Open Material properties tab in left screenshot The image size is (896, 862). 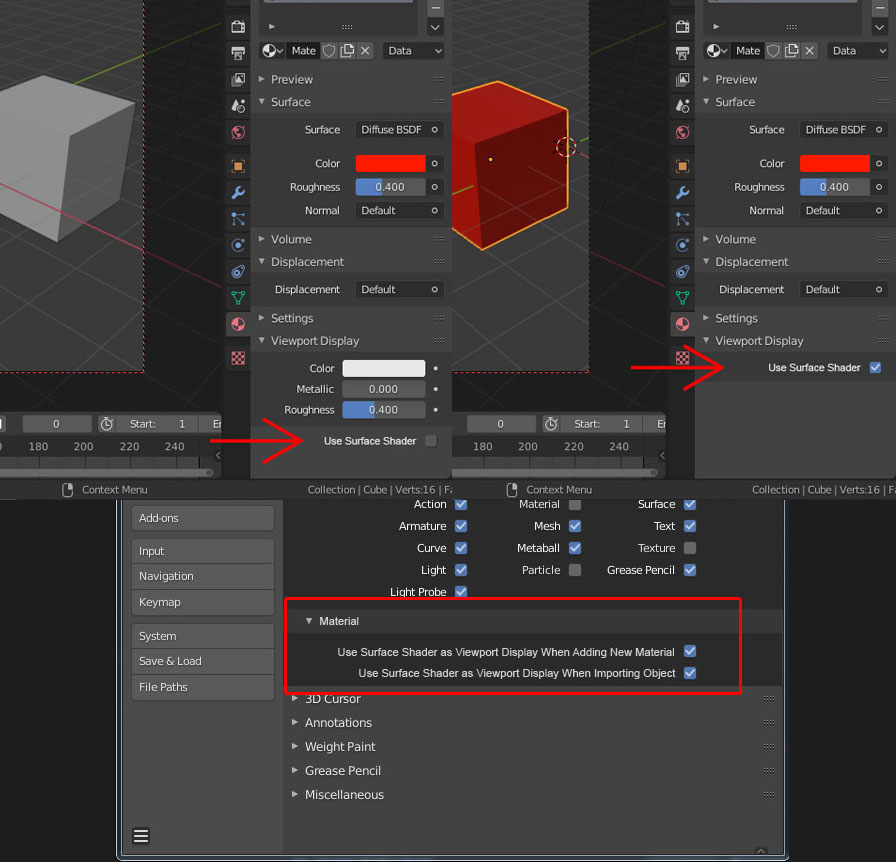coord(238,324)
